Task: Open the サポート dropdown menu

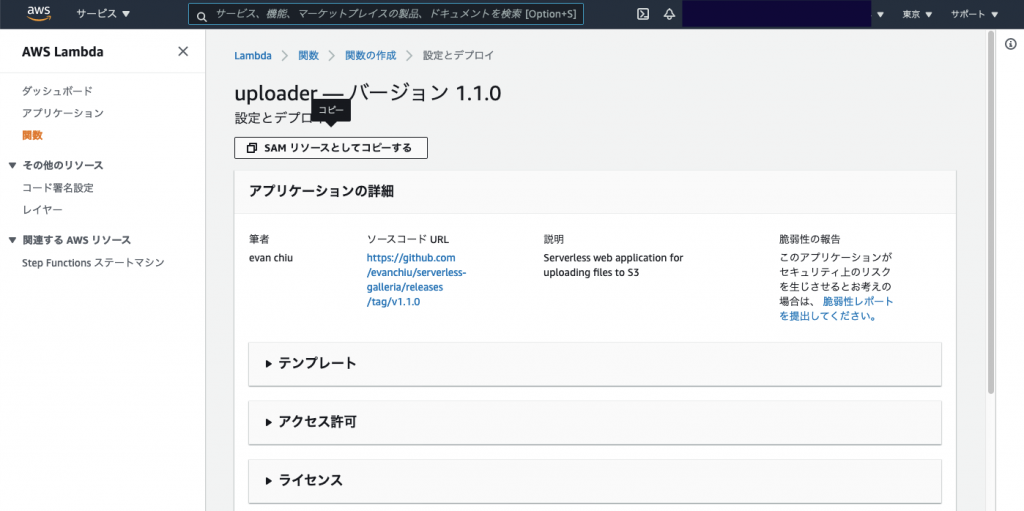Action: 974,14
